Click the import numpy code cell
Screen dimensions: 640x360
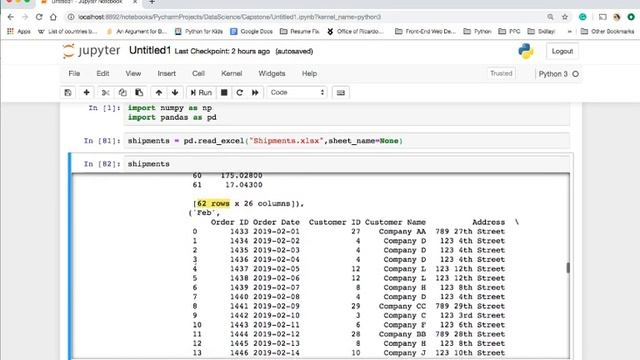tap(347, 113)
